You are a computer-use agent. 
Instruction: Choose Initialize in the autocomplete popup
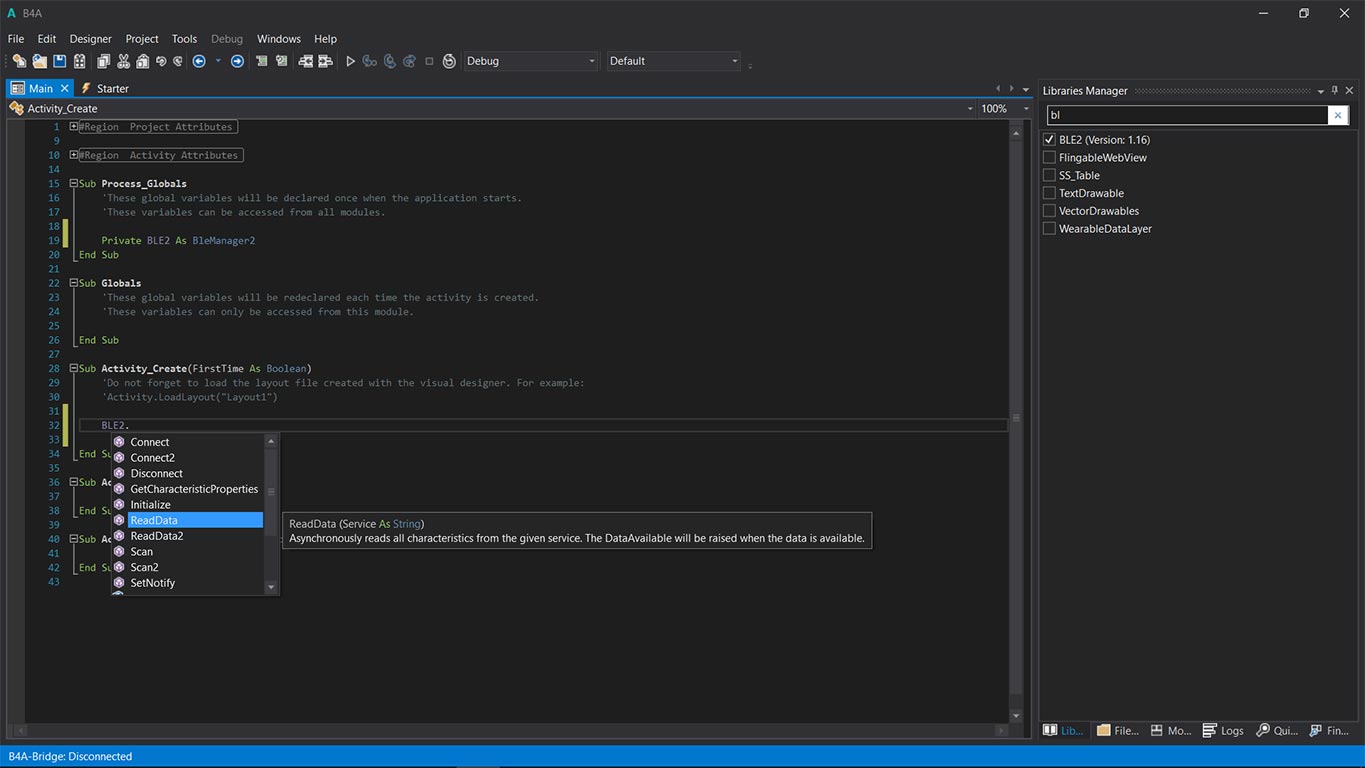click(150, 505)
